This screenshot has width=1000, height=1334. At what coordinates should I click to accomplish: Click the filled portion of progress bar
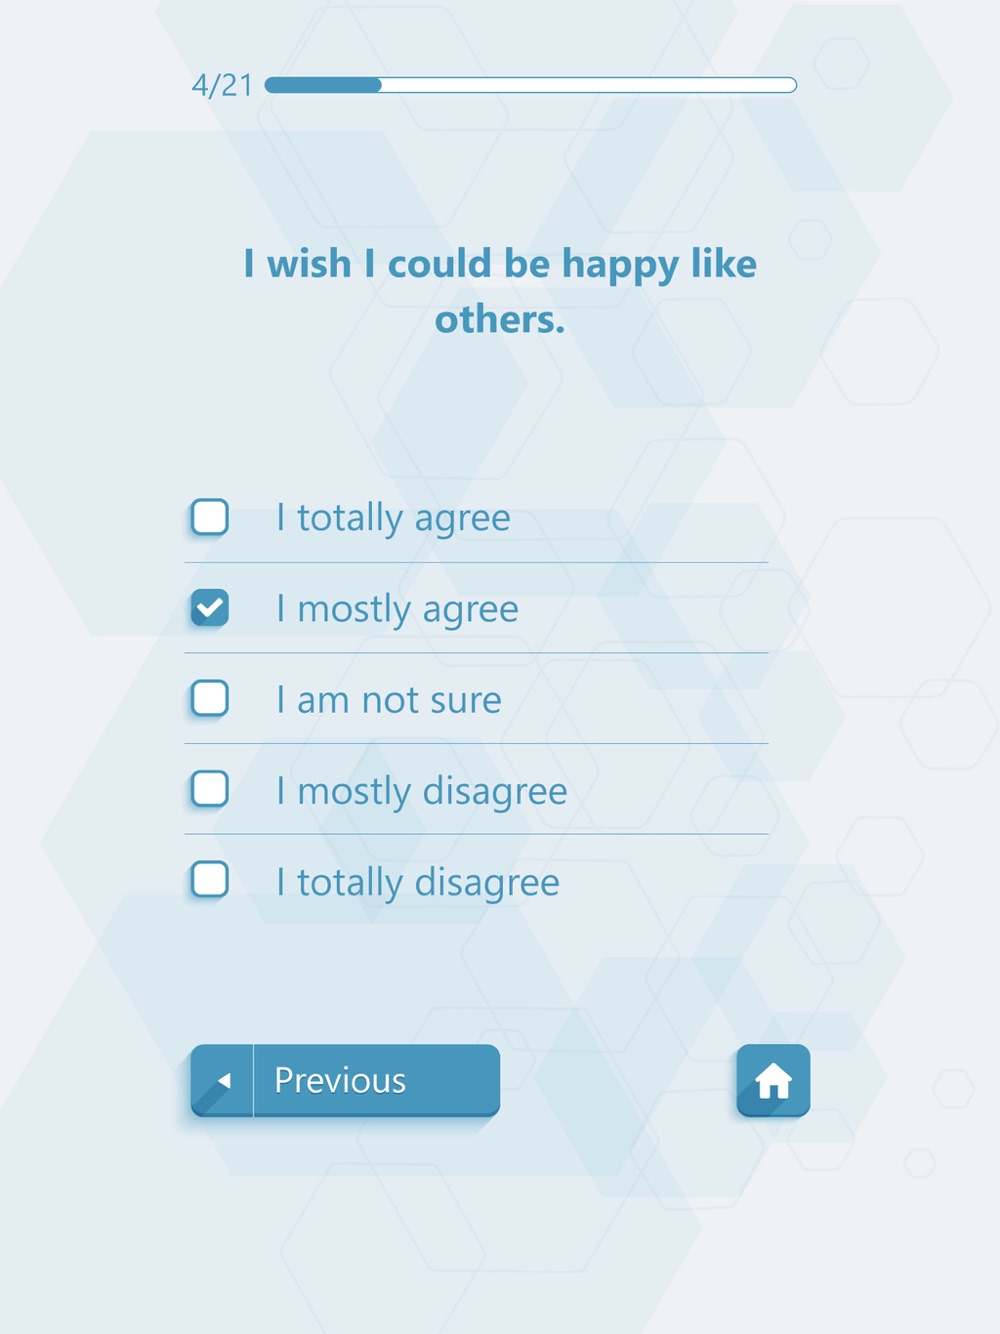pos(323,85)
